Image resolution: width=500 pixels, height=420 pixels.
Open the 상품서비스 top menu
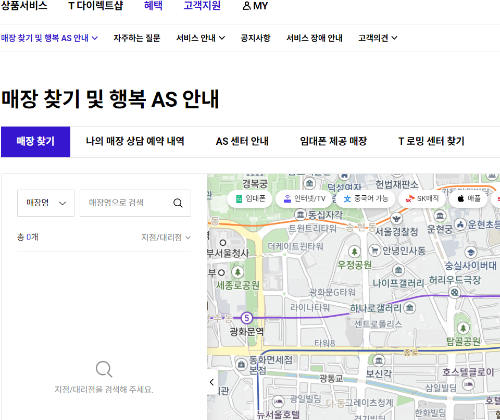point(24,6)
